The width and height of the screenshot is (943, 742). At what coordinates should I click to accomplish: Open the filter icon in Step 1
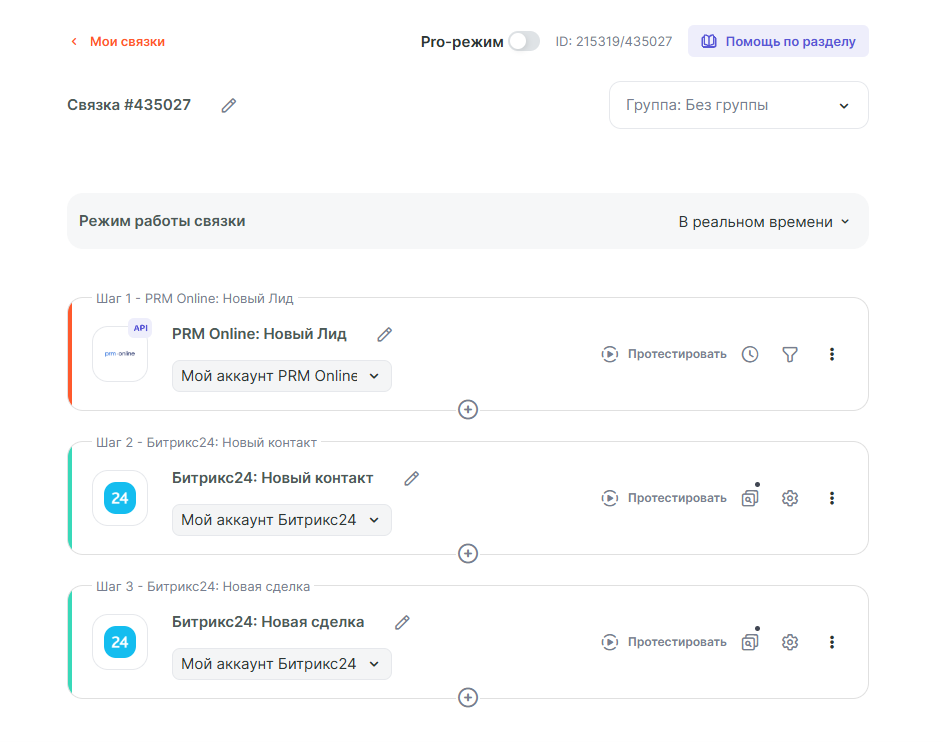(x=790, y=354)
